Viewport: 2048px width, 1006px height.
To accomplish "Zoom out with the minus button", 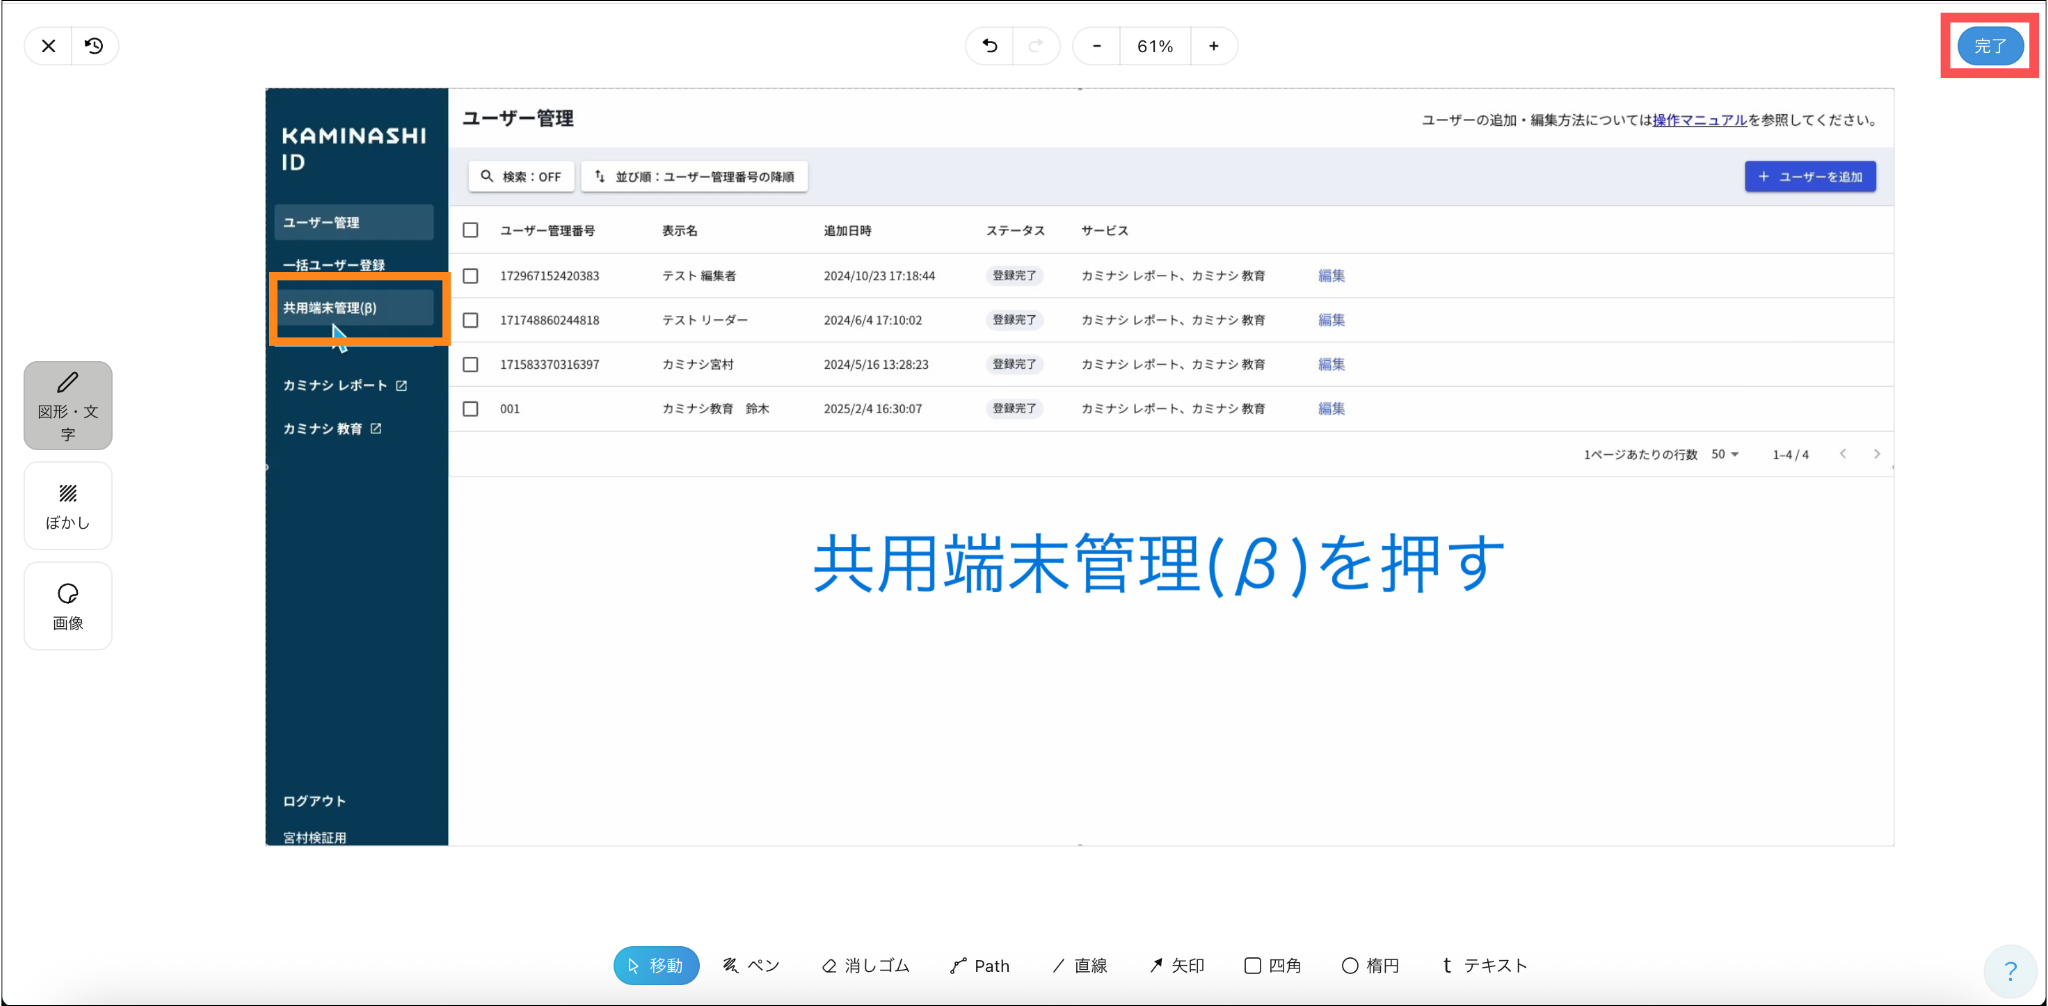I will coord(1097,46).
